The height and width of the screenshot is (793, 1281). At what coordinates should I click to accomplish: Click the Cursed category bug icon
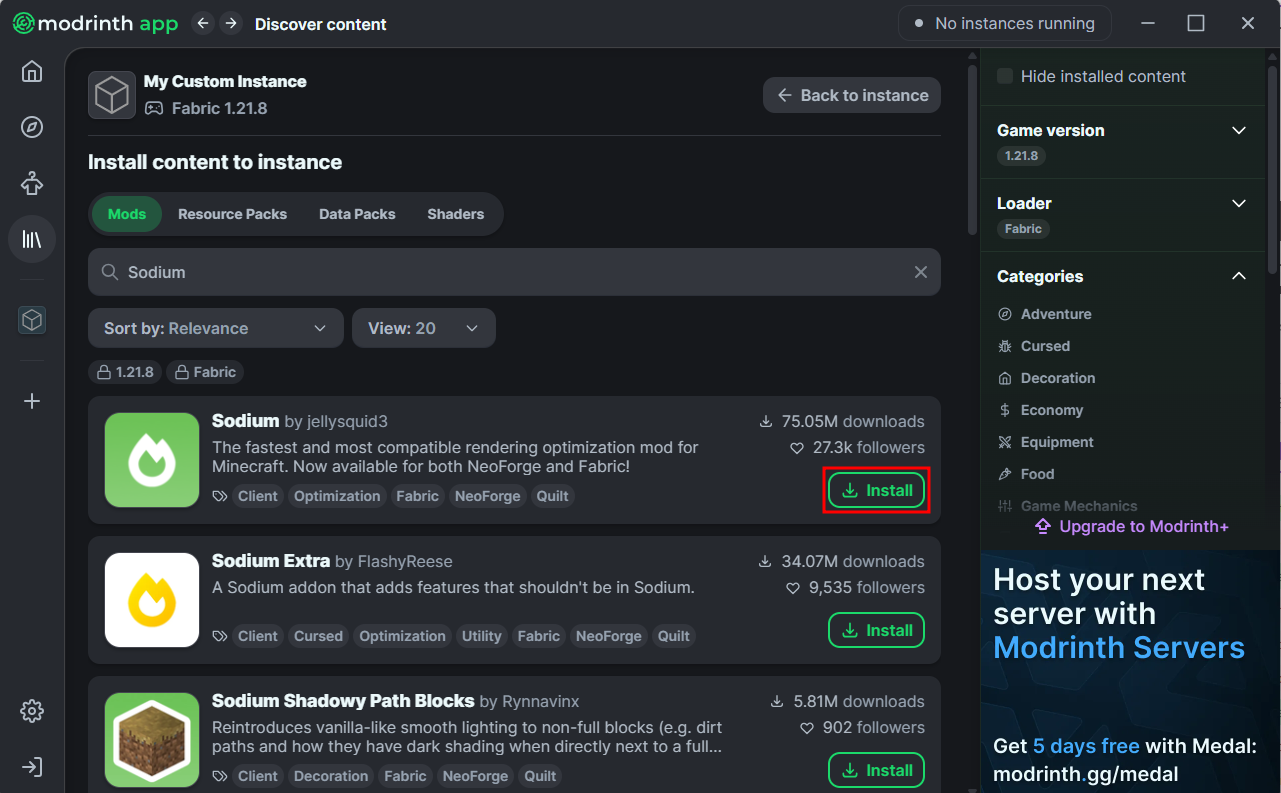point(1005,346)
